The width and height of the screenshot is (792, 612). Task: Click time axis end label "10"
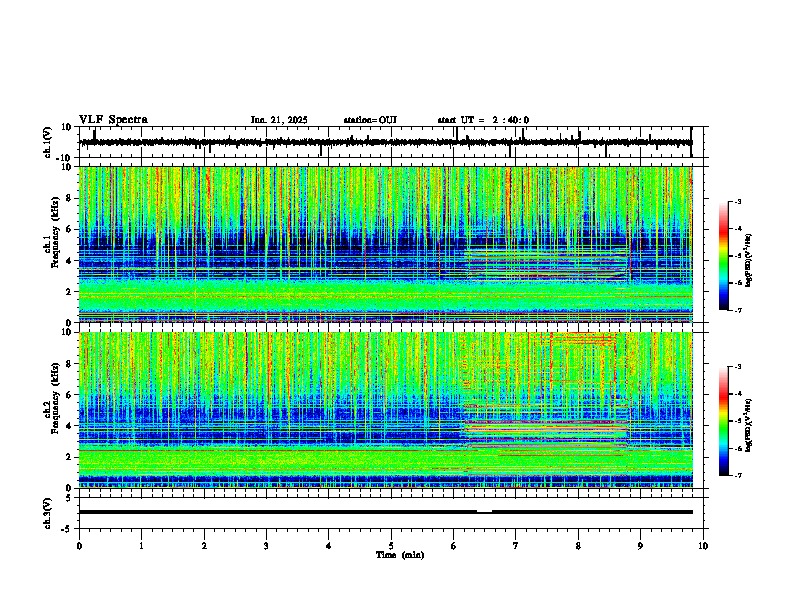pyautogui.click(x=703, y=546)
